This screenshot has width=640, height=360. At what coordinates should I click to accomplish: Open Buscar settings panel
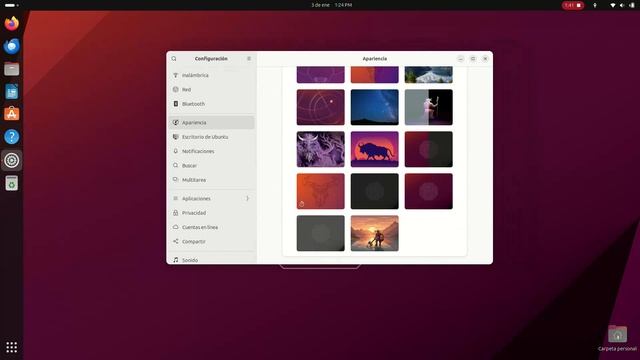click(x=211, y=165)
